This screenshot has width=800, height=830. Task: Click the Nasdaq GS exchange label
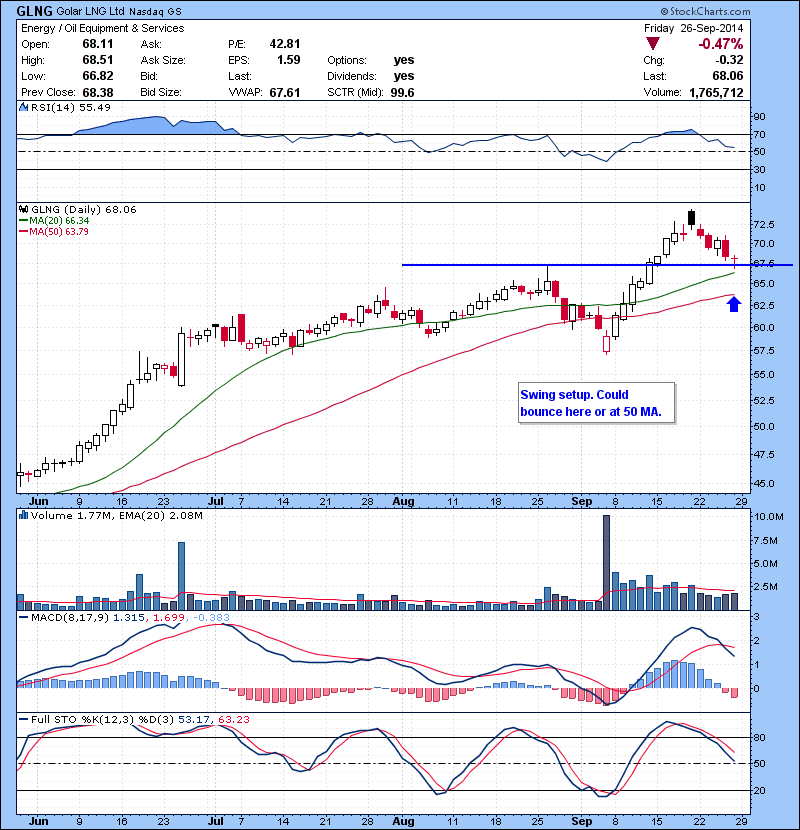click(x=155, y=12)
